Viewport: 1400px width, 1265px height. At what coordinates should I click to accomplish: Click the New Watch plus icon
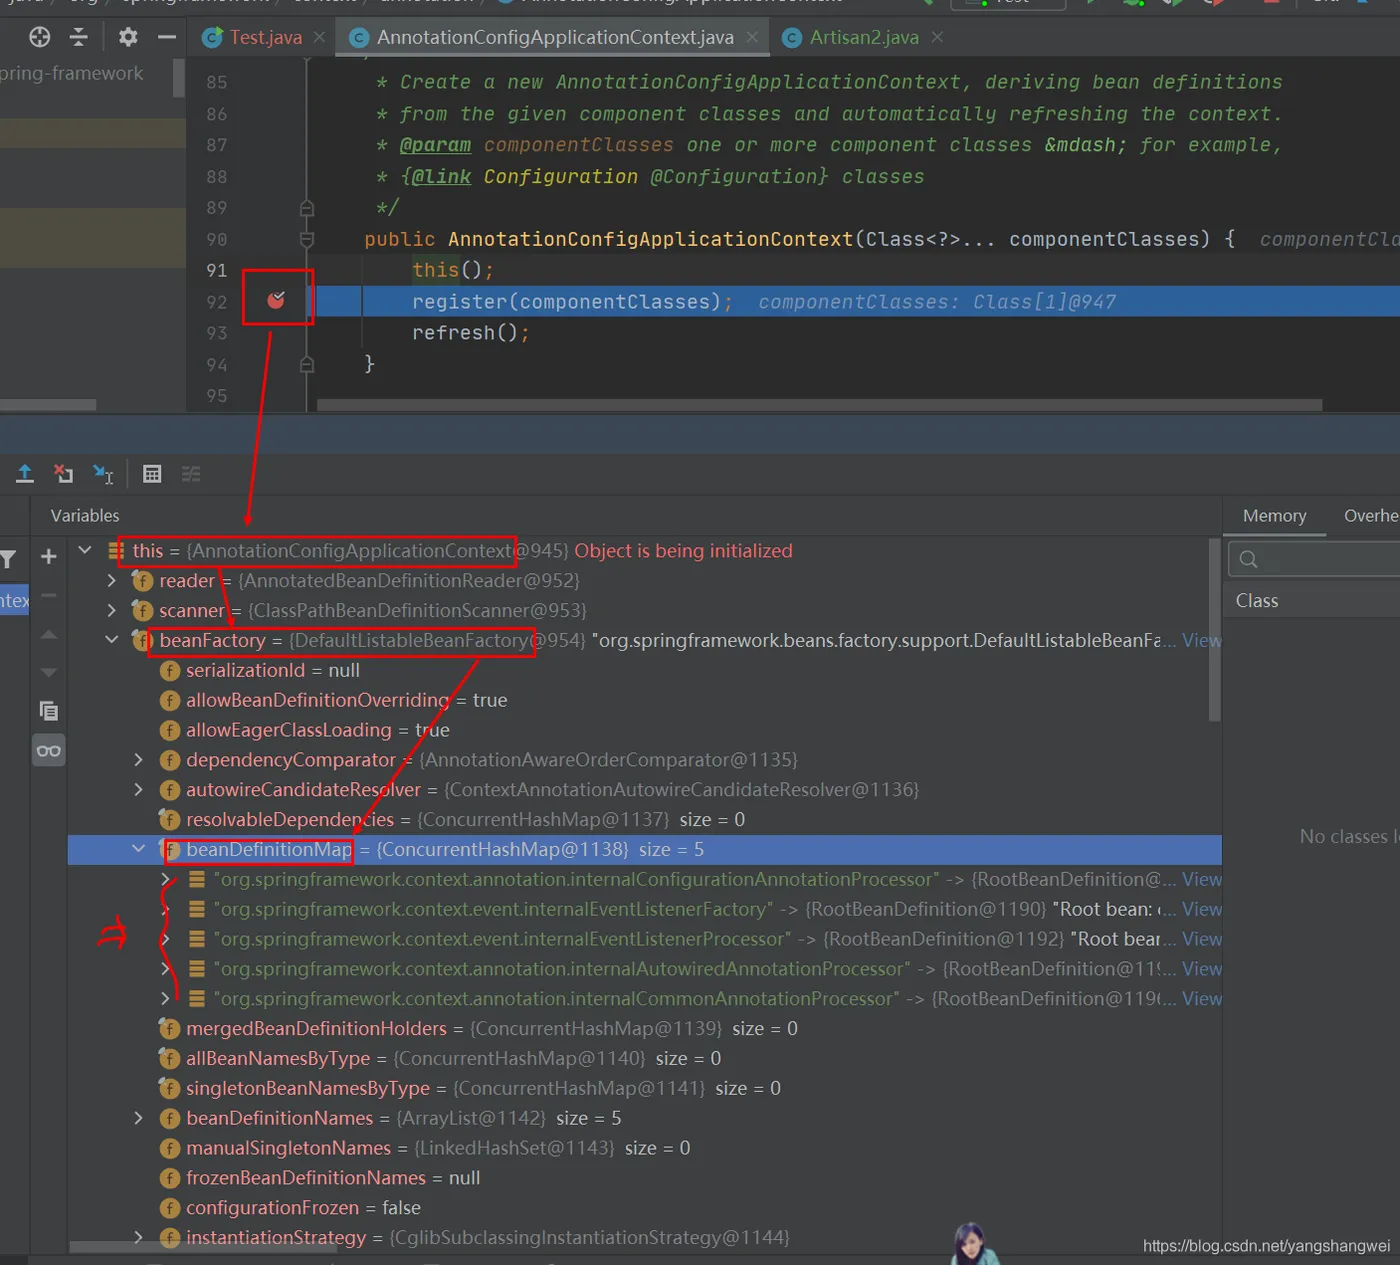tap(48, 557)
